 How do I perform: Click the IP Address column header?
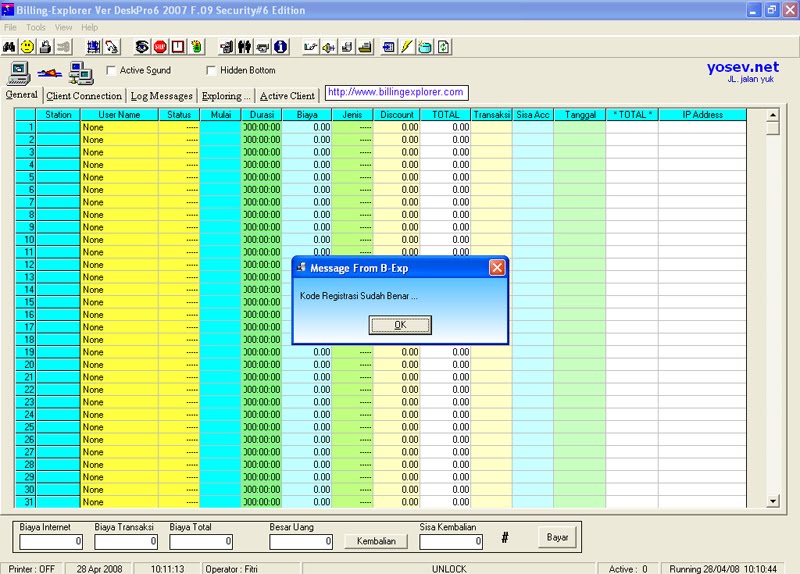703,115
